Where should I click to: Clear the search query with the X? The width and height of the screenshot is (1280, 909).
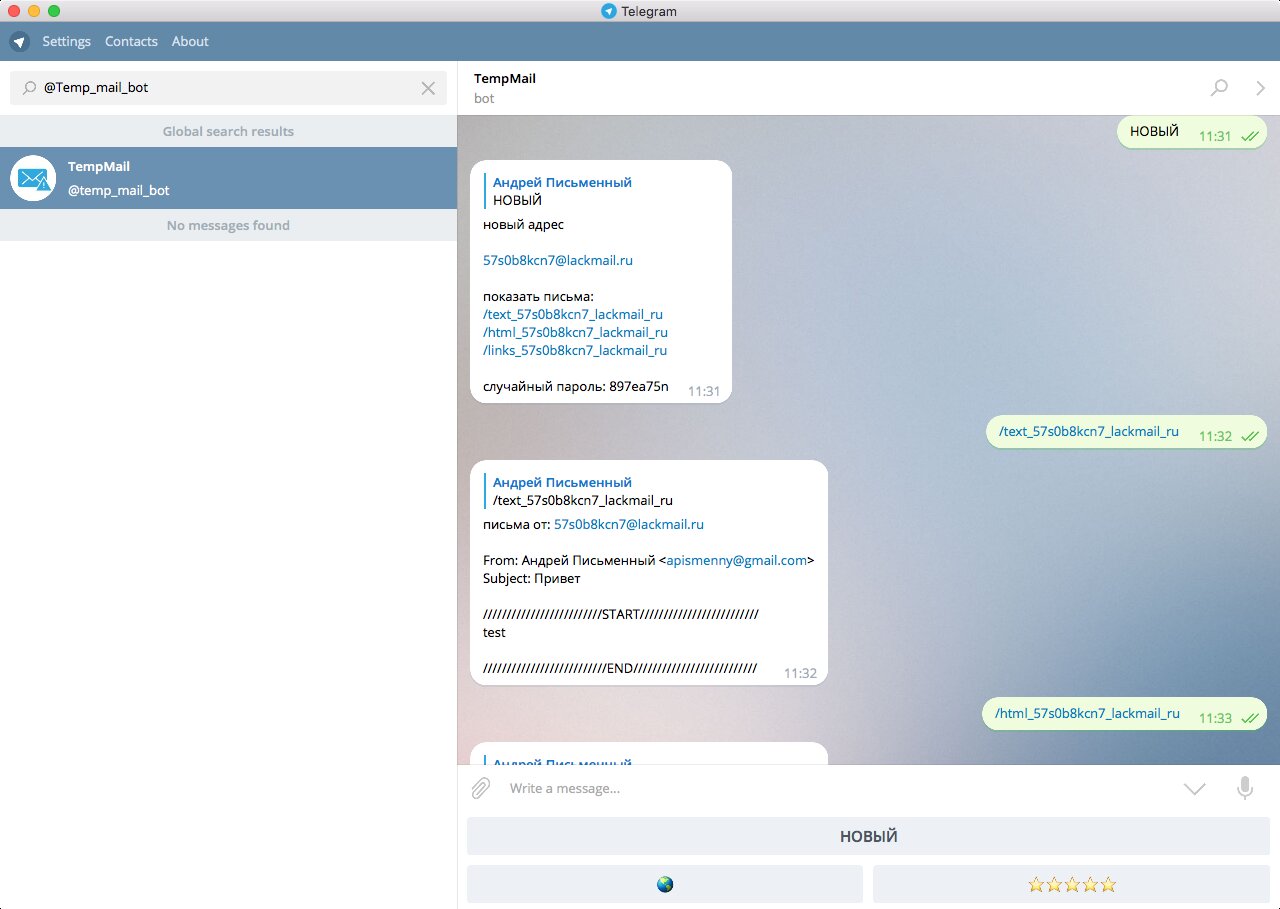point(428,88)
